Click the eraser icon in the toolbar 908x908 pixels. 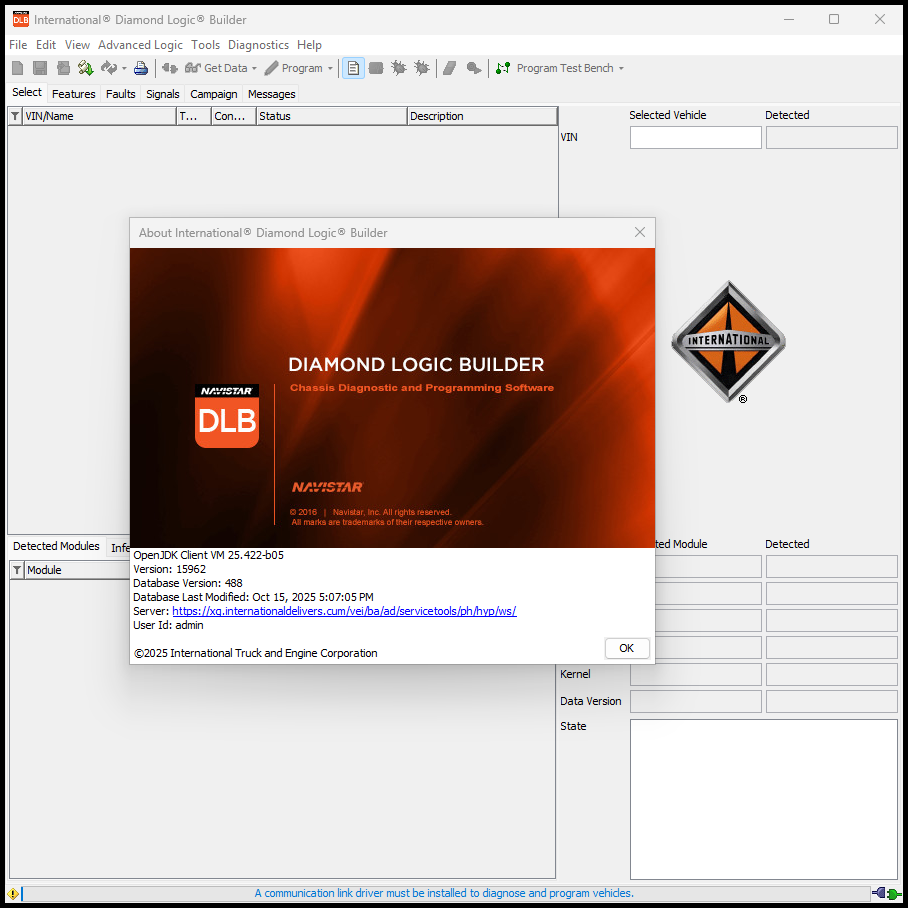pyautogui.click(x=450, y=68)
